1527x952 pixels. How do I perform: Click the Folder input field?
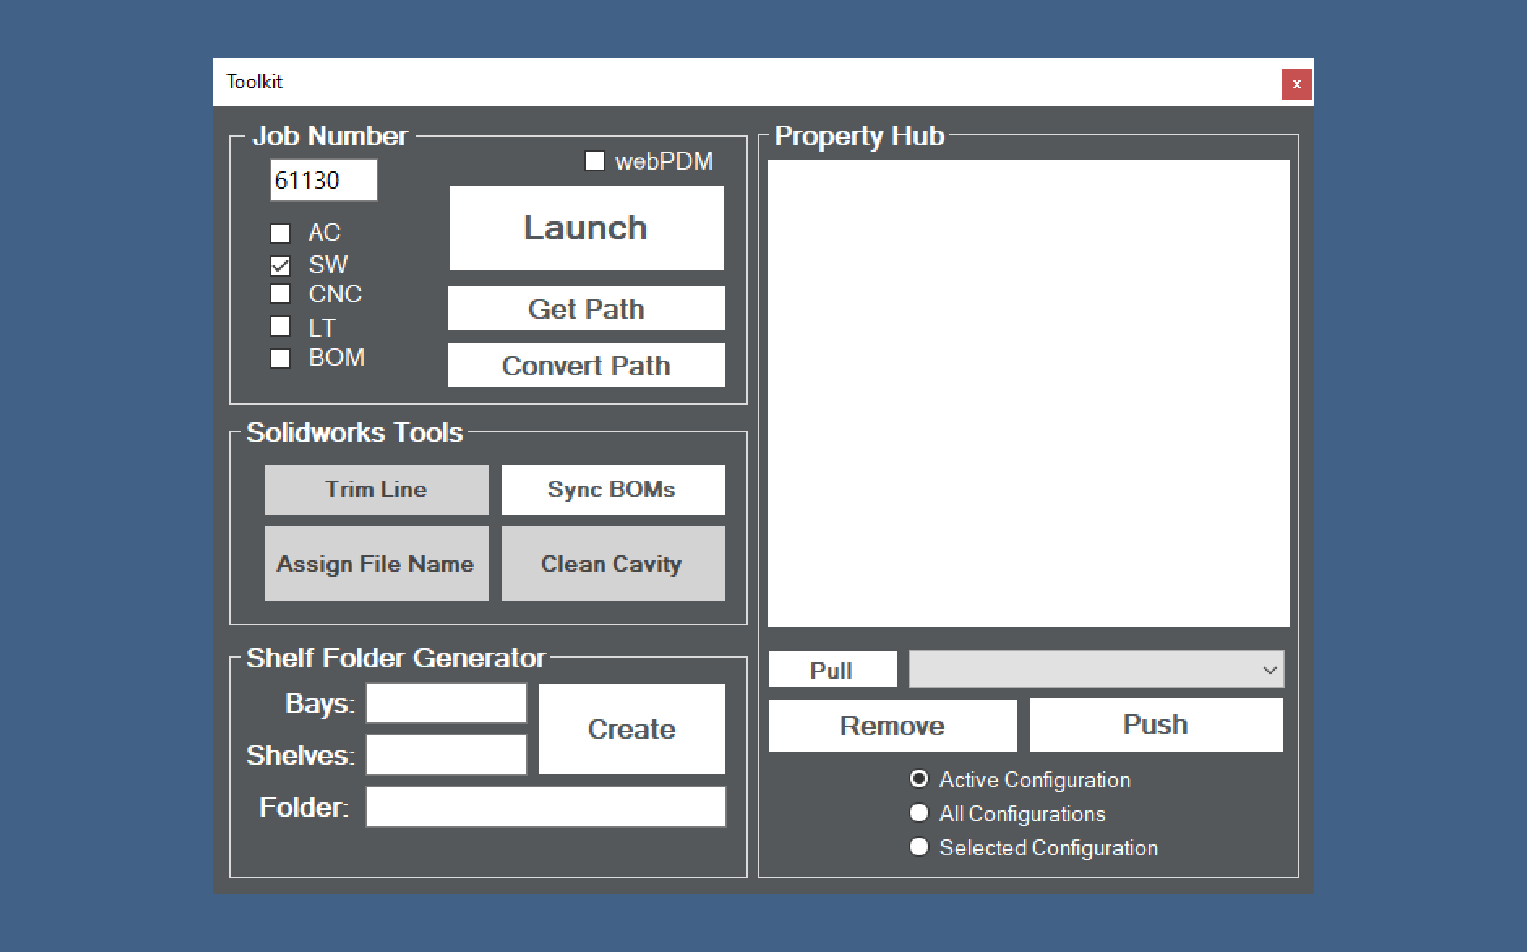point(545,806)
